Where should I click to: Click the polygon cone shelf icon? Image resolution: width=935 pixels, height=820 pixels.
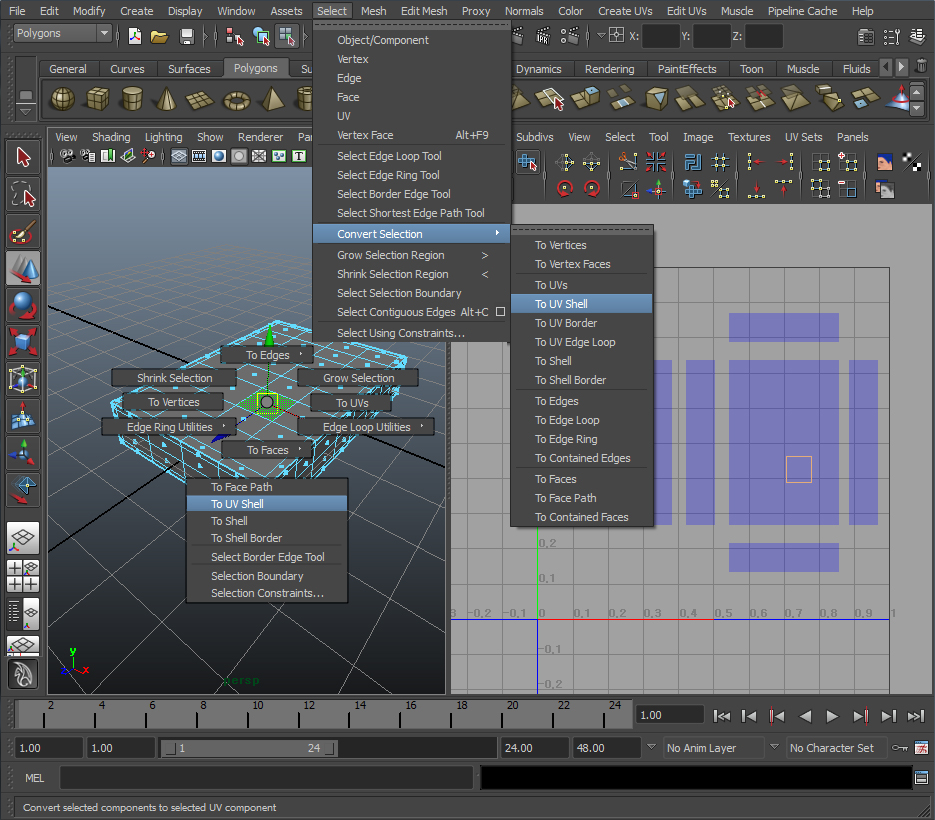tap(166, 99)
